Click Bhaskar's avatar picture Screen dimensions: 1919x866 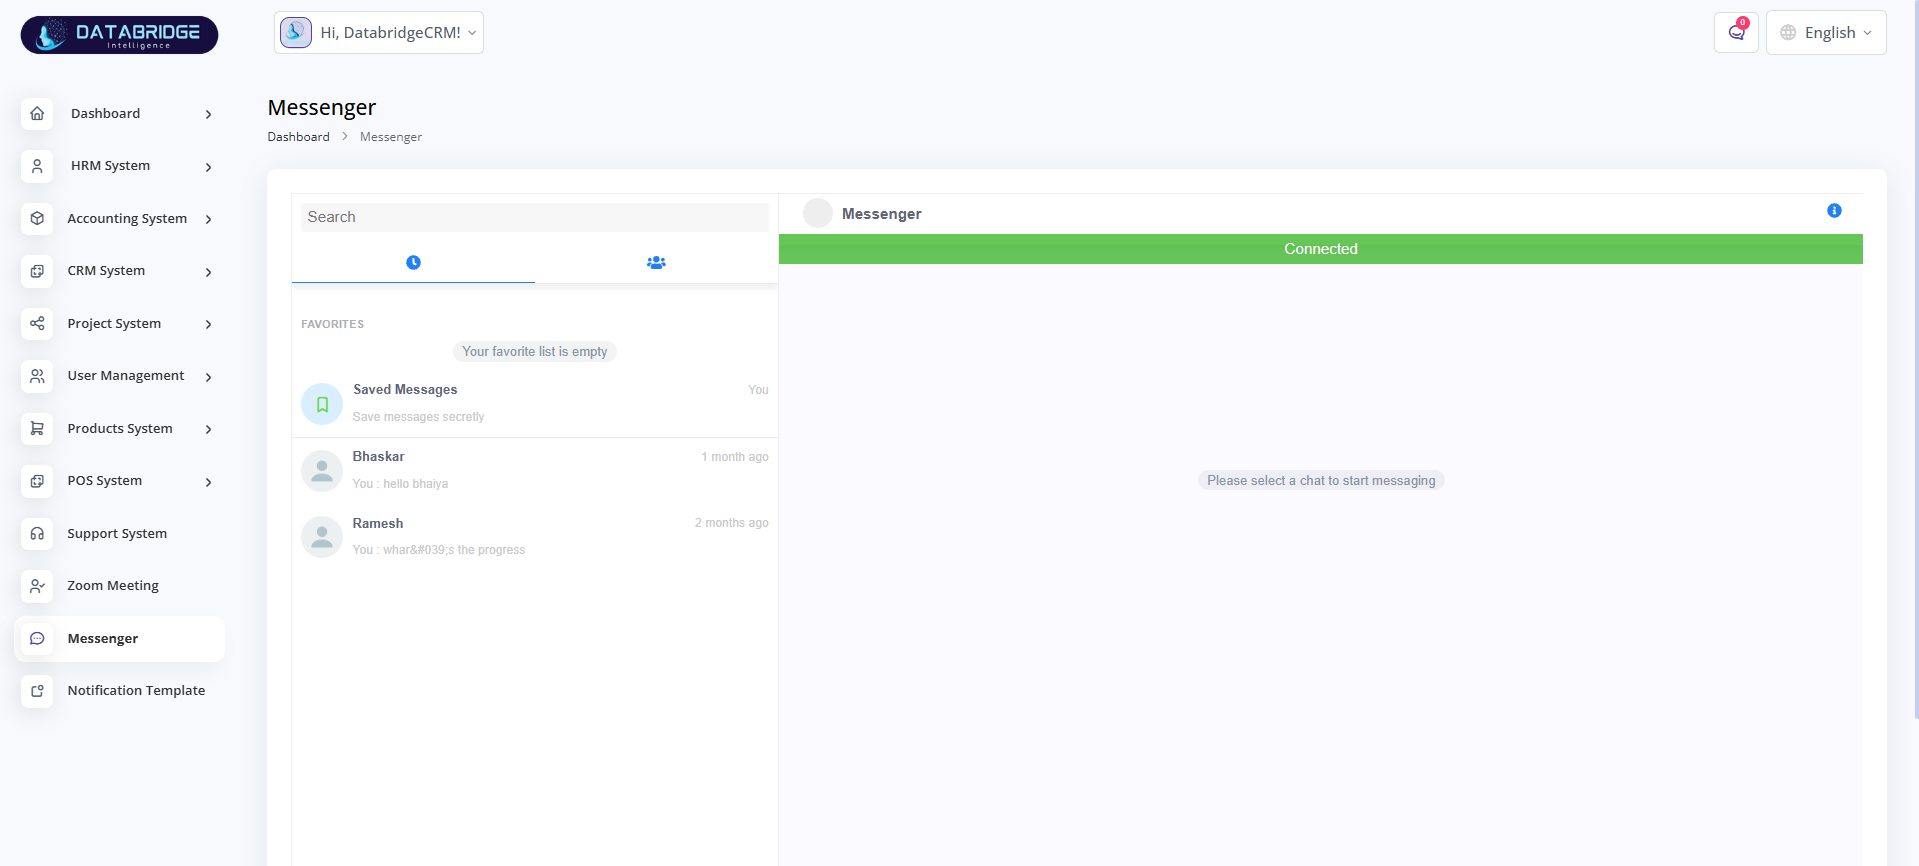coord(322,471)
